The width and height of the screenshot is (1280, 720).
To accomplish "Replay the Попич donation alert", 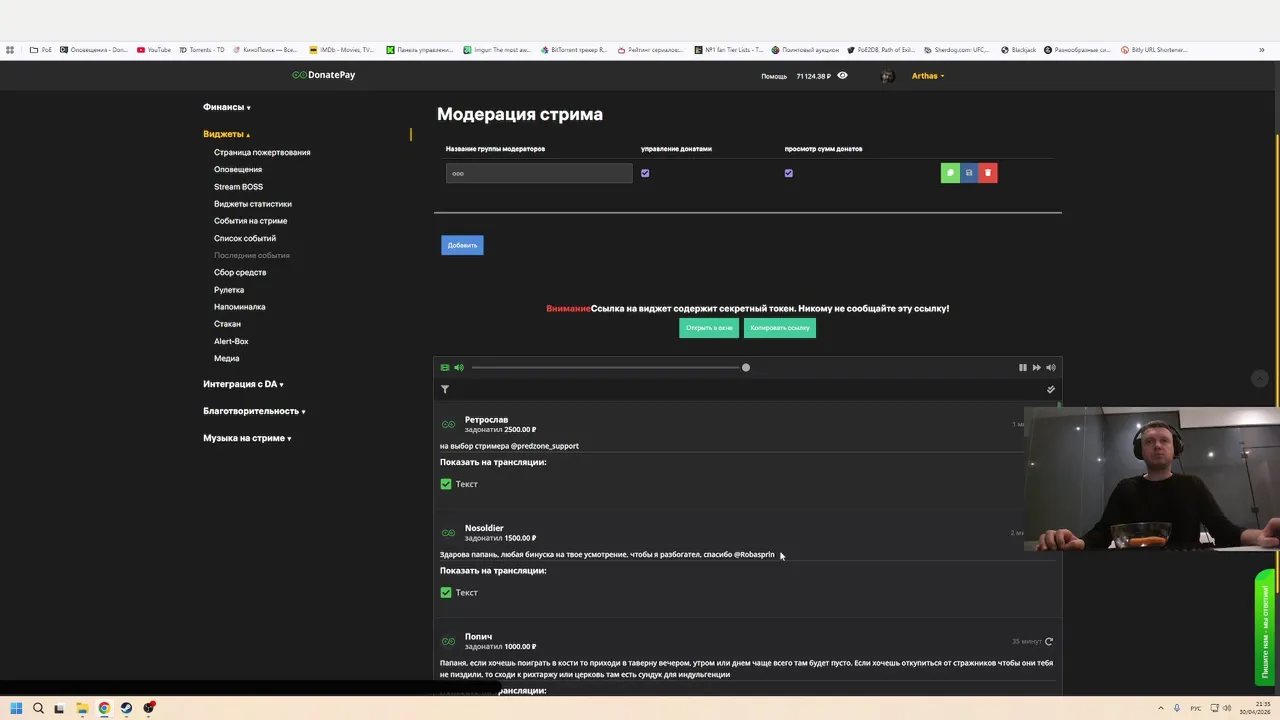I will tap(1049, 641).
